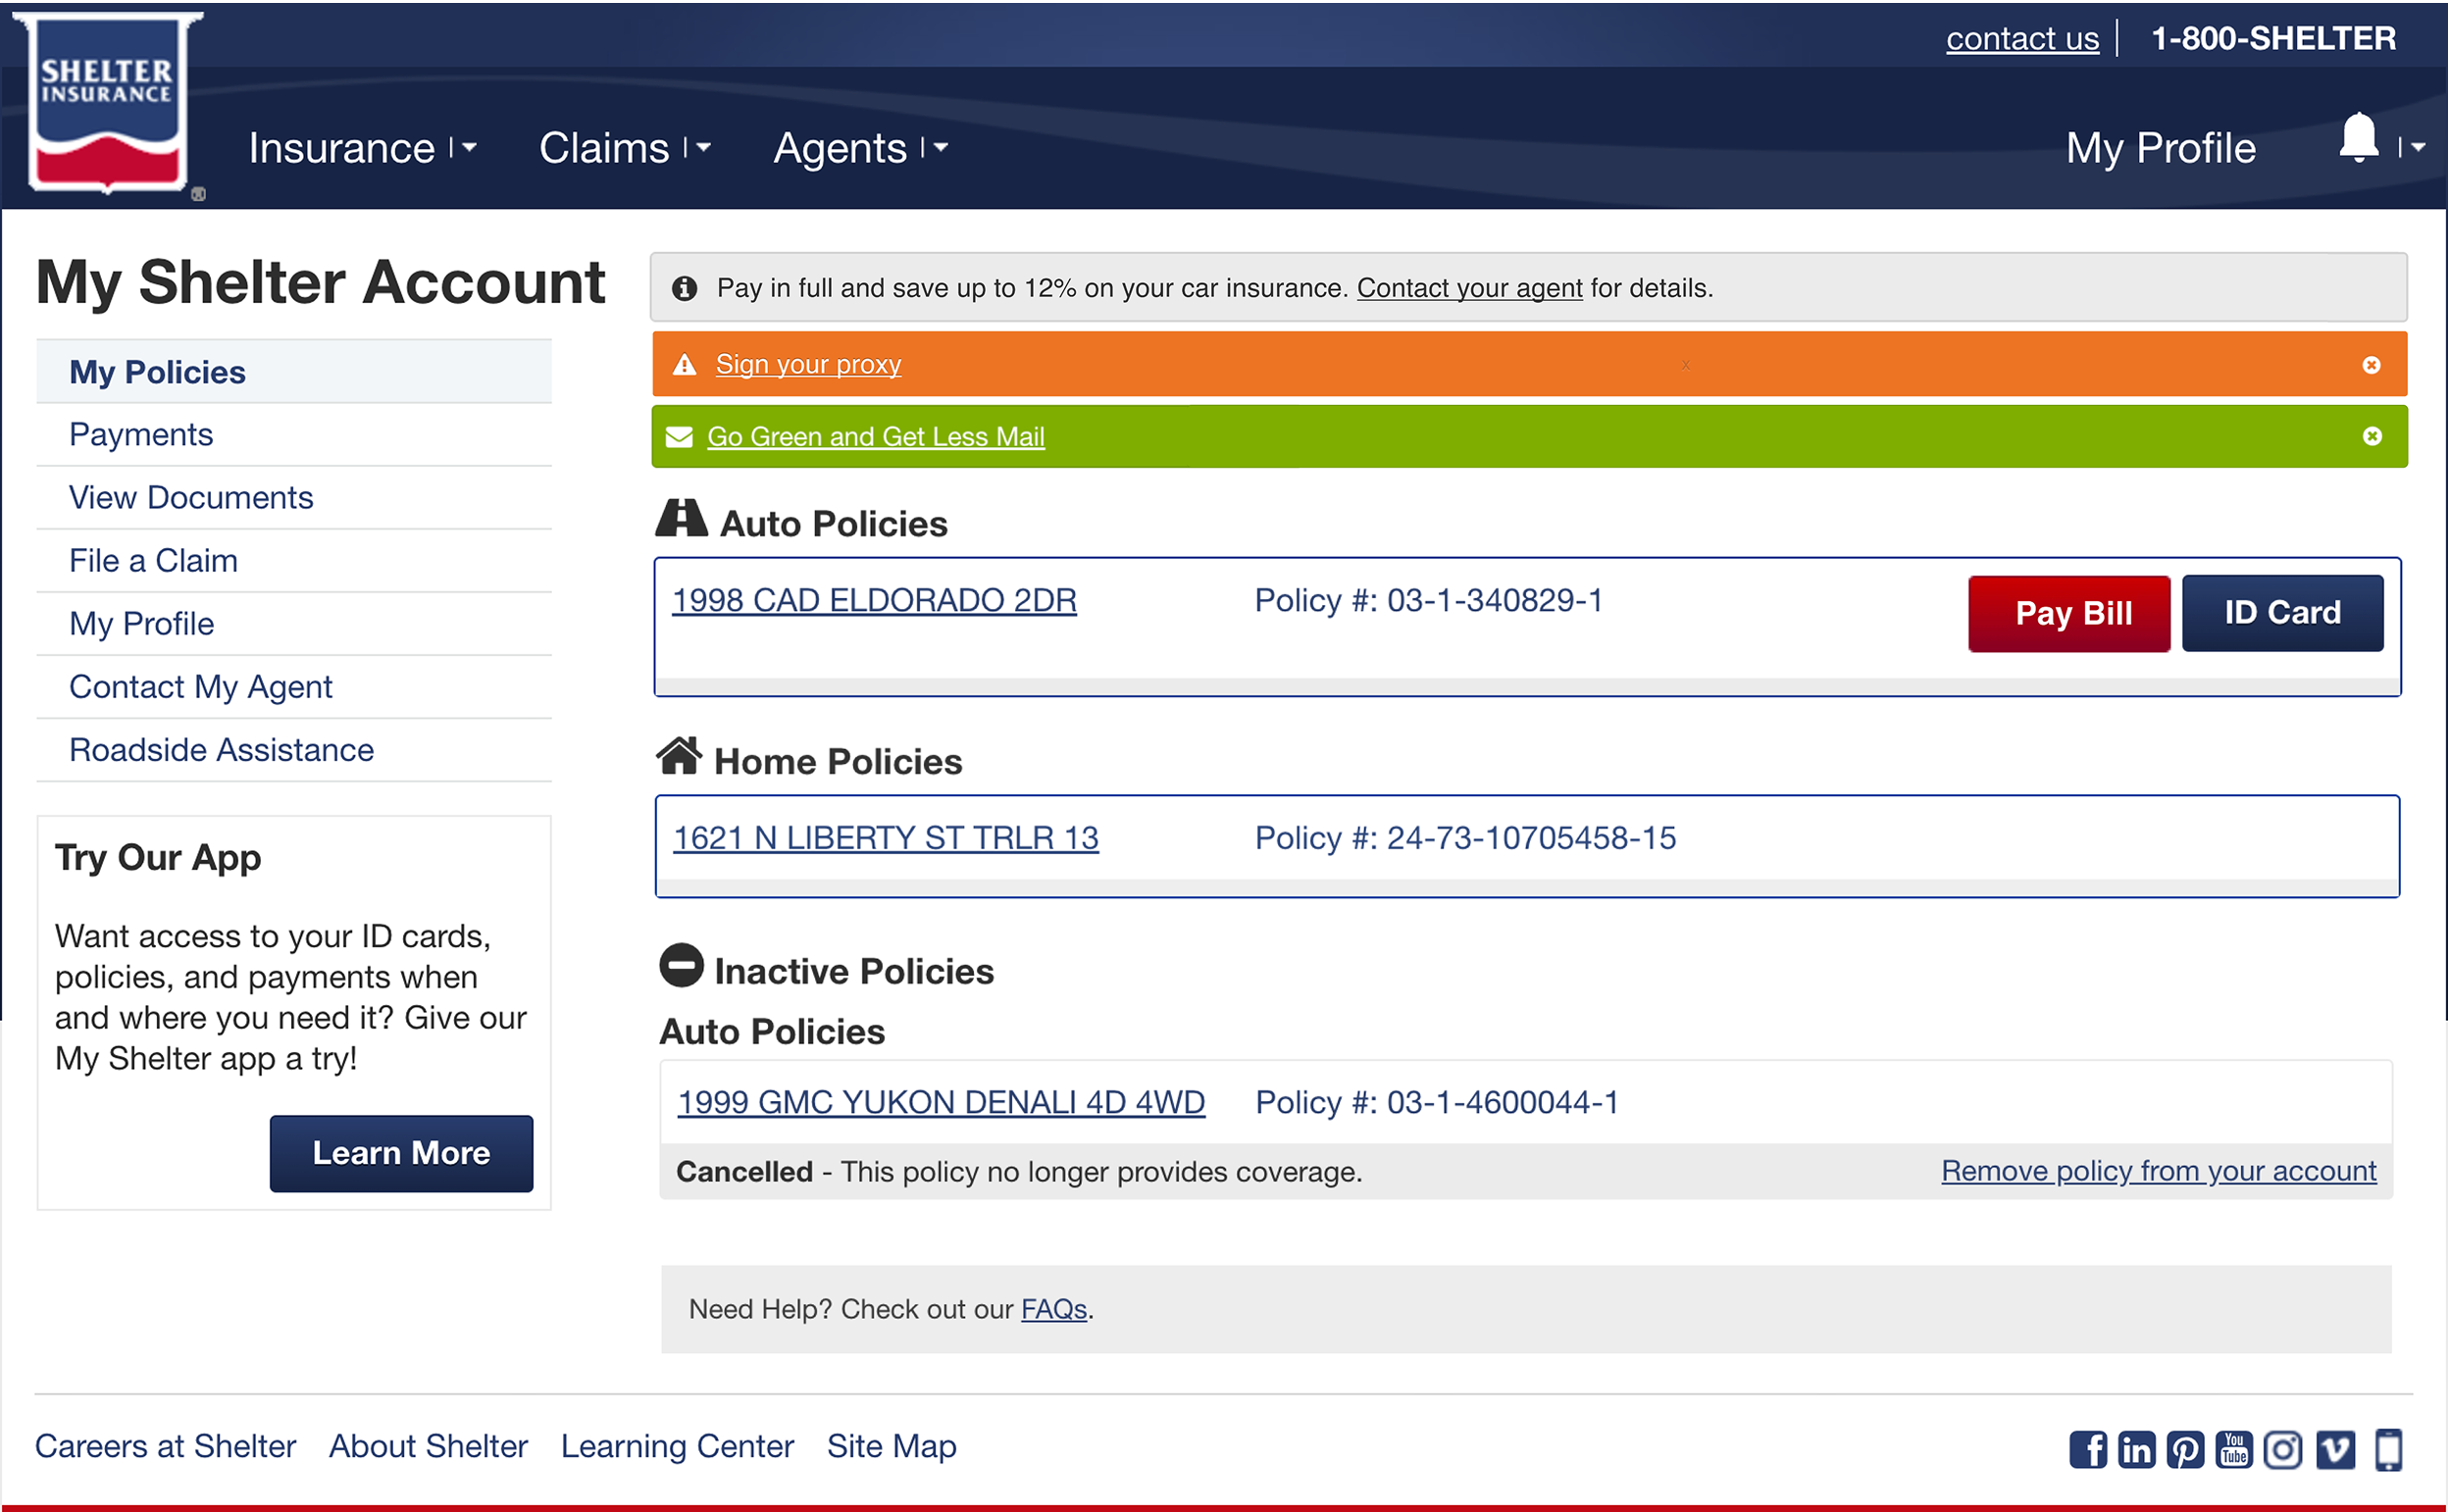
Task: Select Payments in the sidebar menu
Action: click(141, 435)
